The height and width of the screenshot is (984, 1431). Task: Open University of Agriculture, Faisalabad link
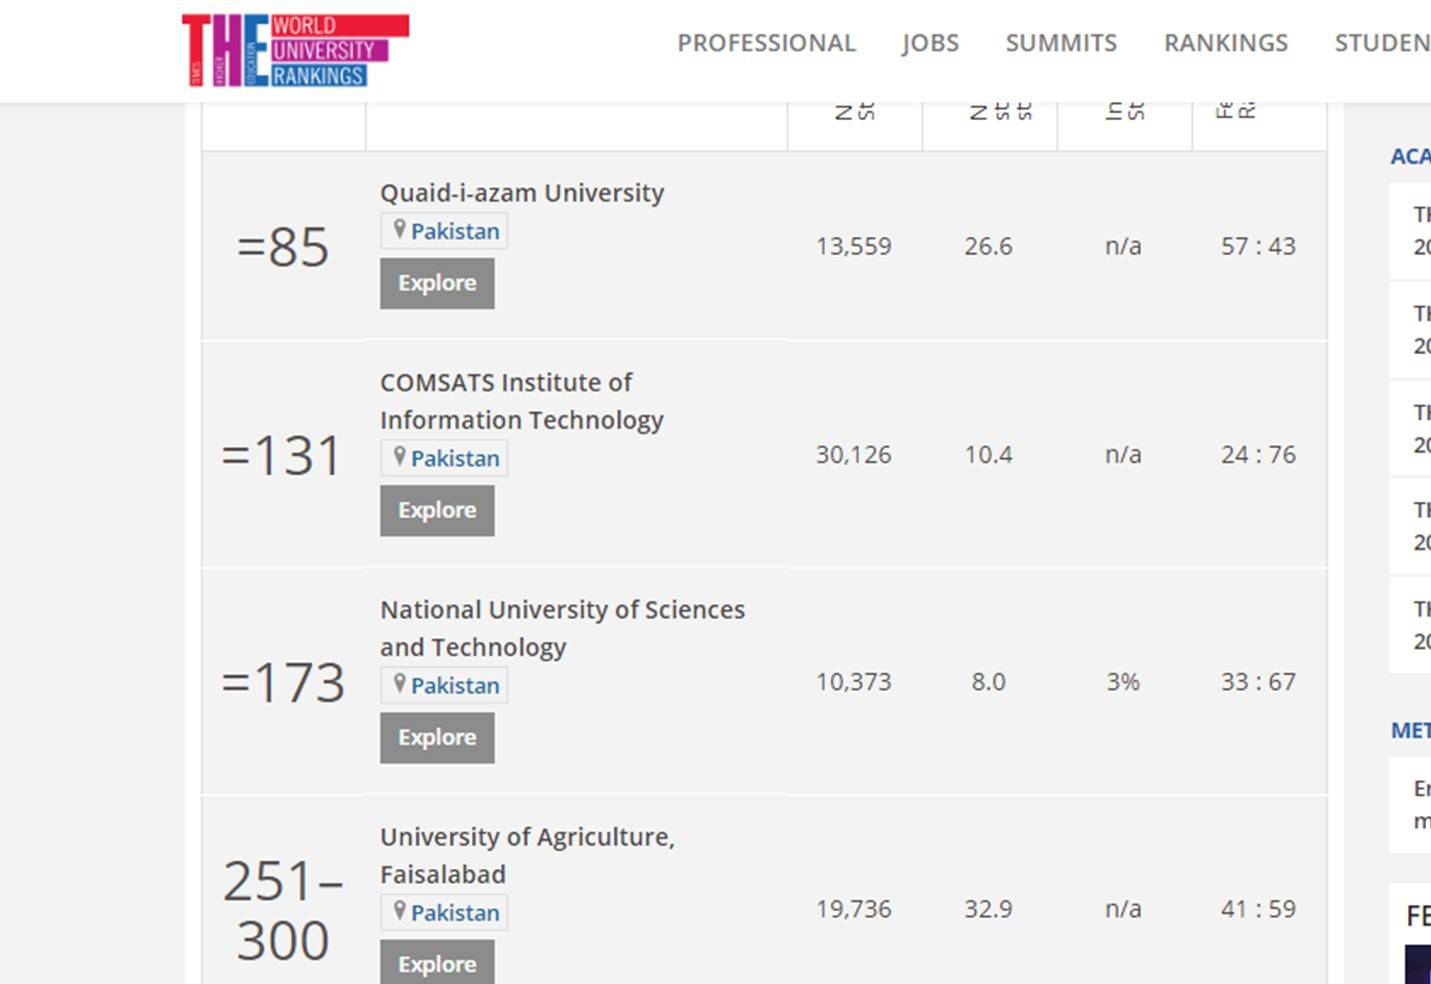tap(527, 855)
